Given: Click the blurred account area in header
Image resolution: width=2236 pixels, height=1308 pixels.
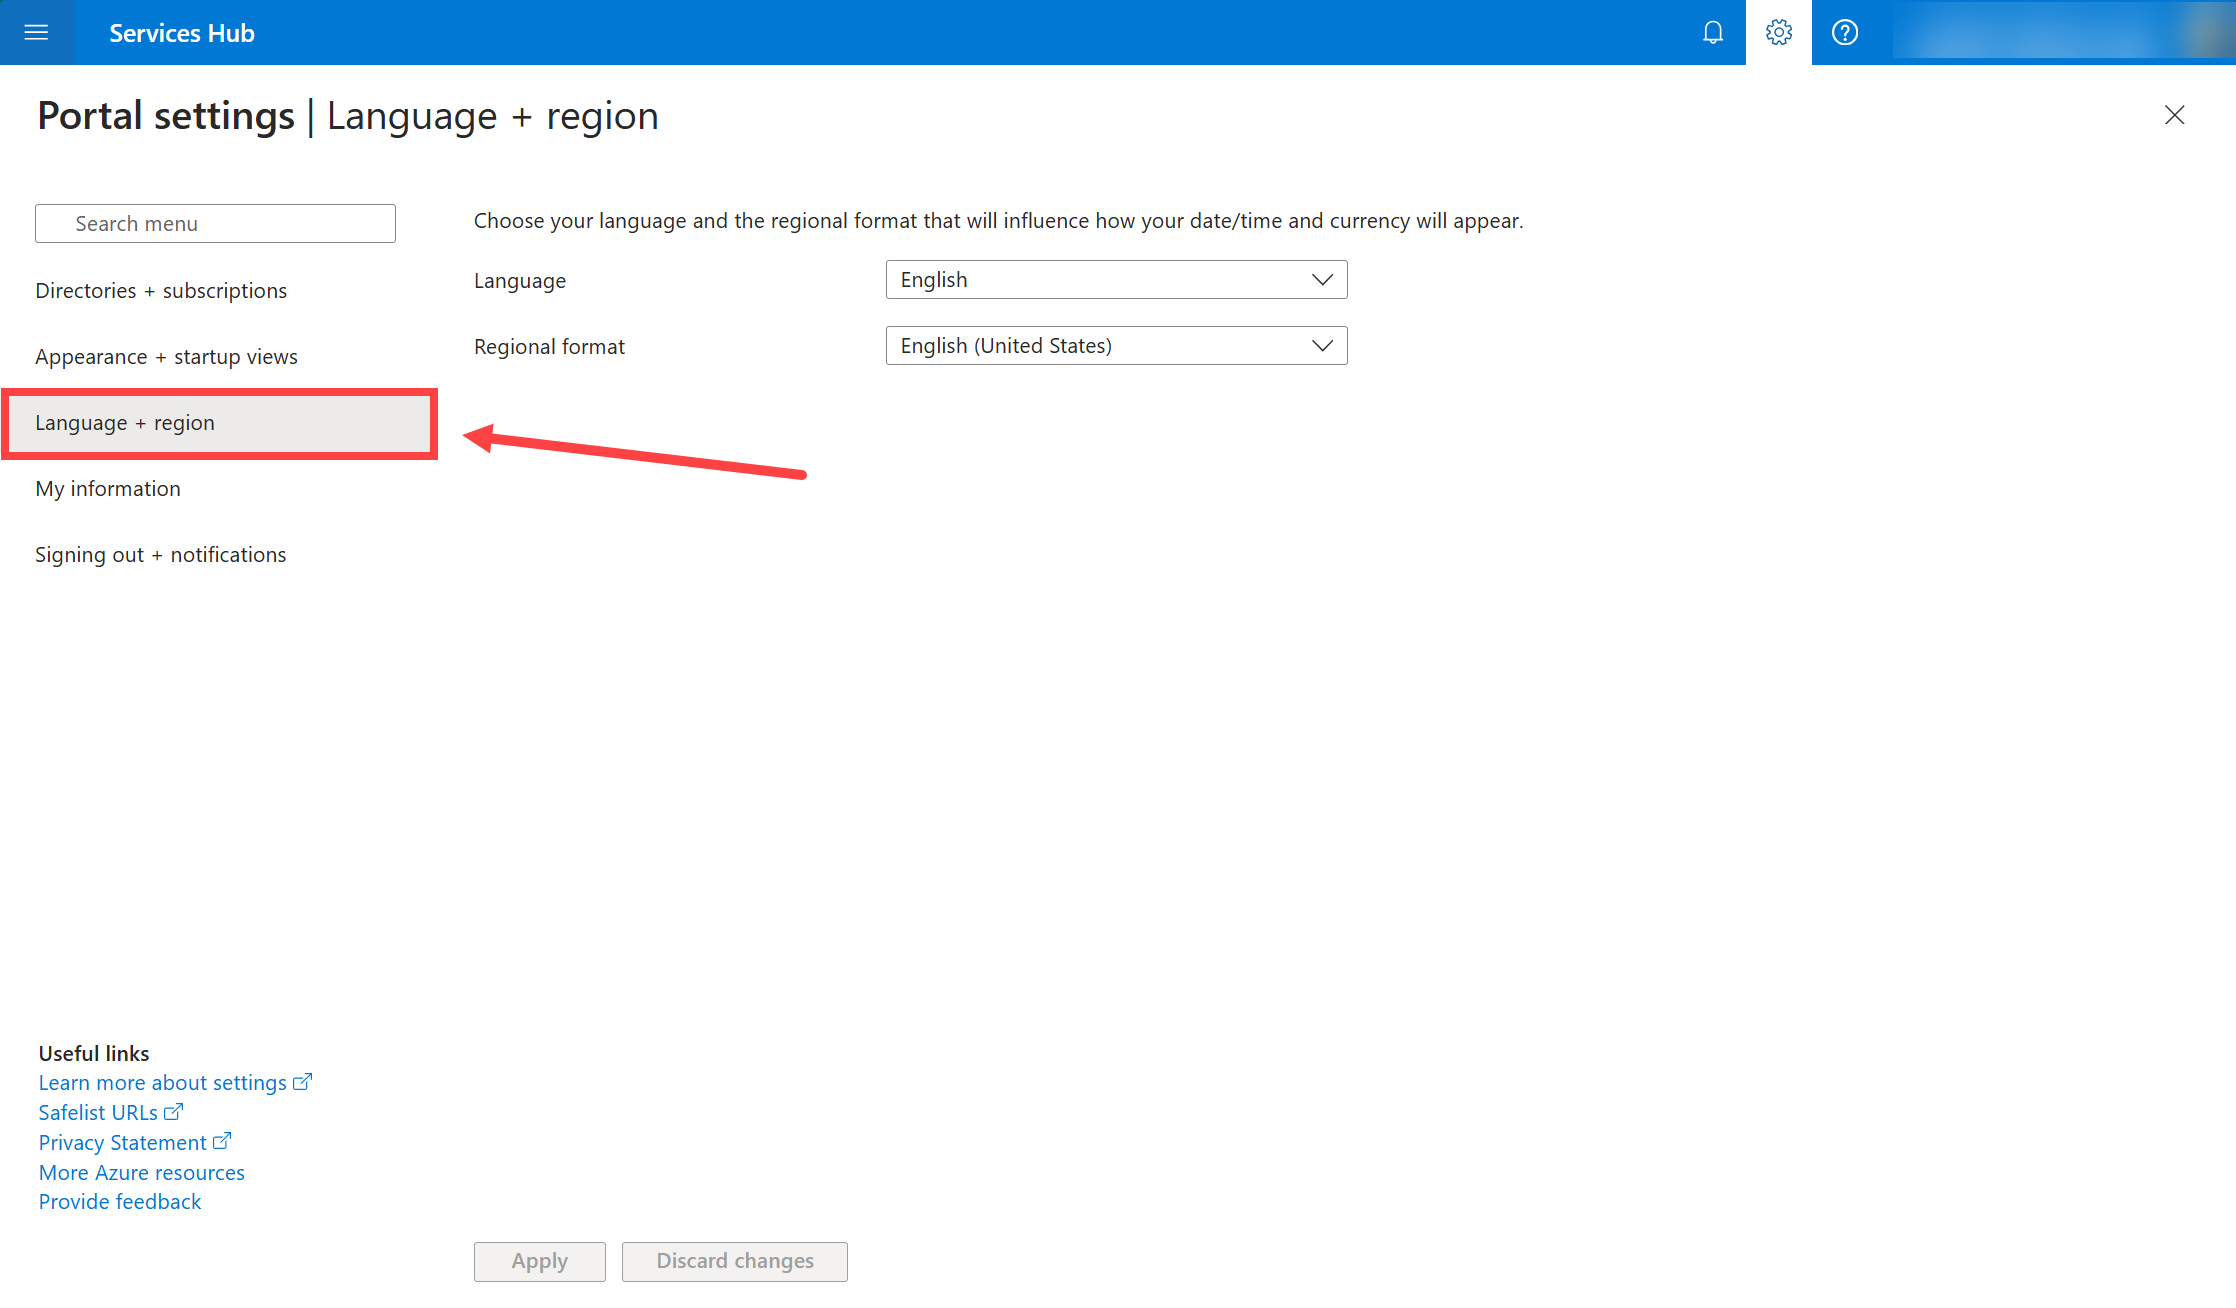Looking at the screenshot, I should click(2060, 32).
